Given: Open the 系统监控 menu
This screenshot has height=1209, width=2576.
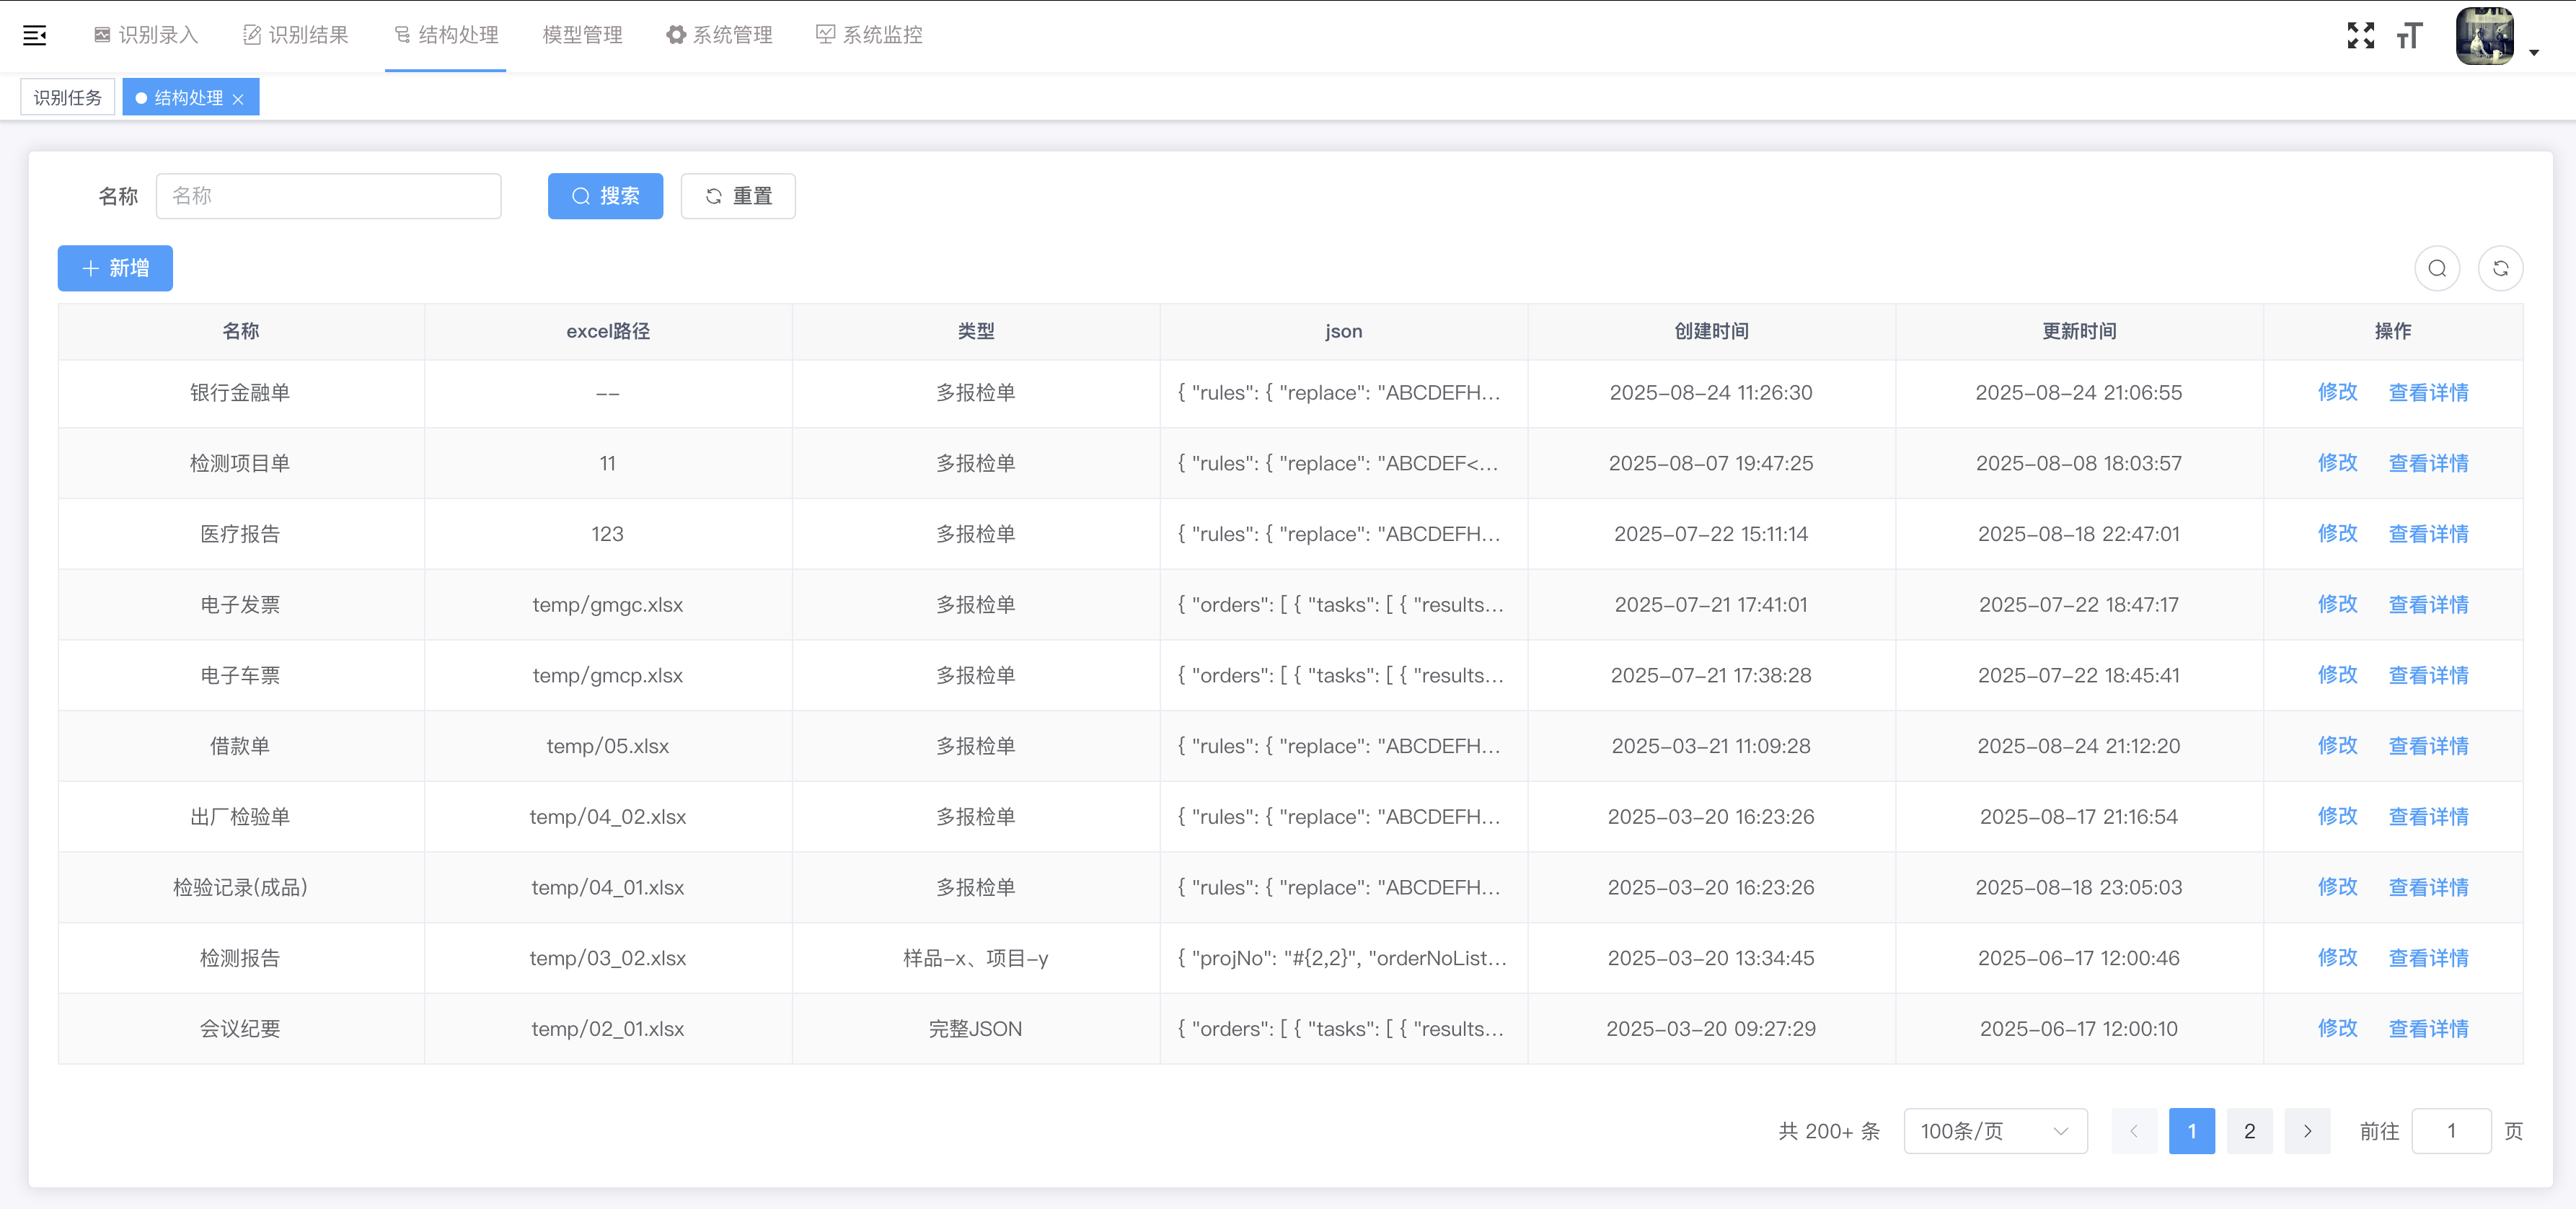Looking at the screenshot, I should (870, 35).
